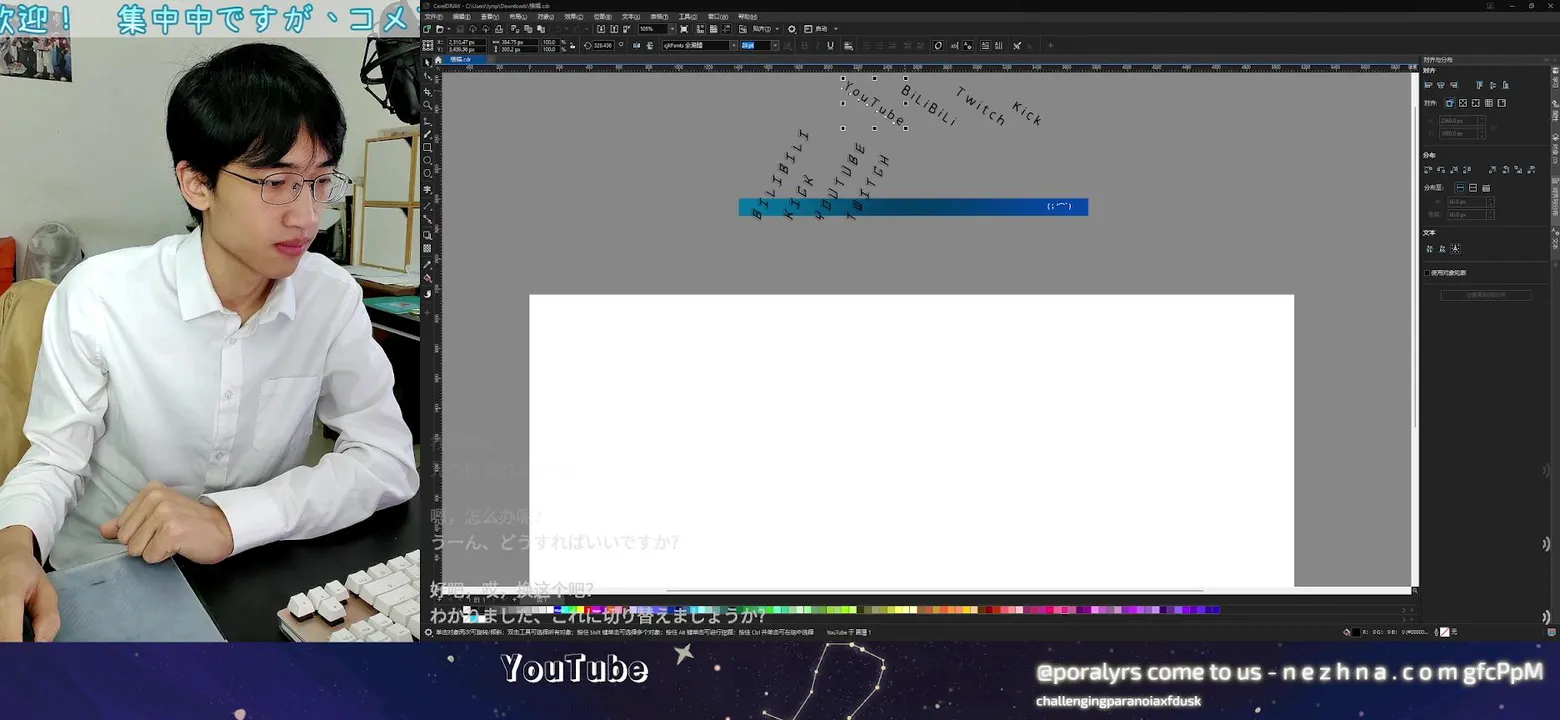Select the Shape tool in toolbox

428,76
